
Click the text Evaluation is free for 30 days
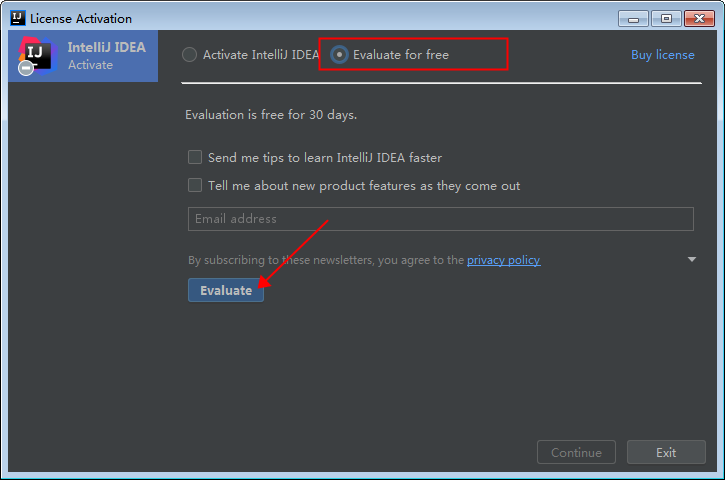271,115
